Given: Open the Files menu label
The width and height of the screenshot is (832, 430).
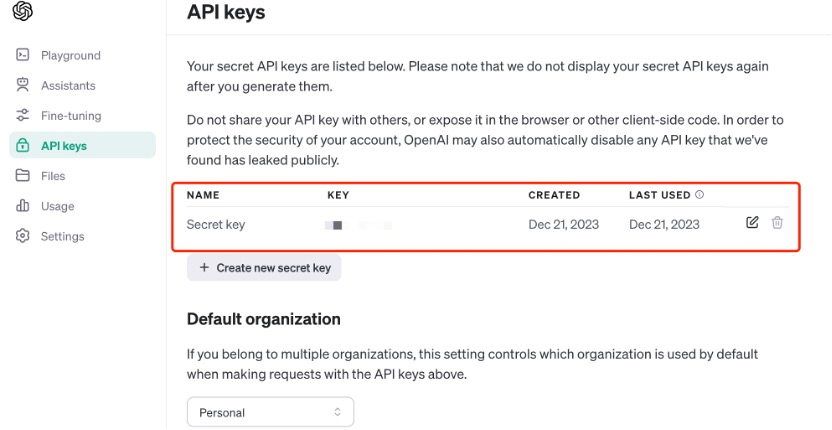Looking at the screenshot, I should click(x=53, y=176).
